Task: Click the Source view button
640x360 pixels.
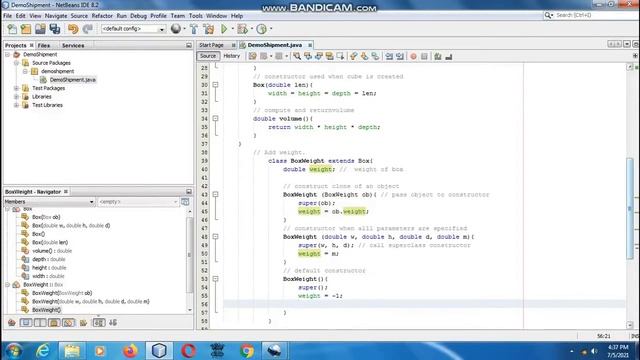Action: (x=208, y=56)
